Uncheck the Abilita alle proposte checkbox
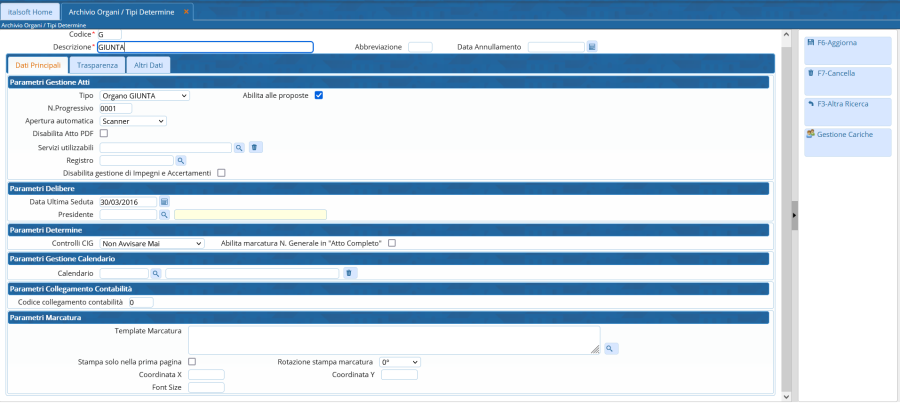This screenshot has height=403, width=900. [319, 95]
